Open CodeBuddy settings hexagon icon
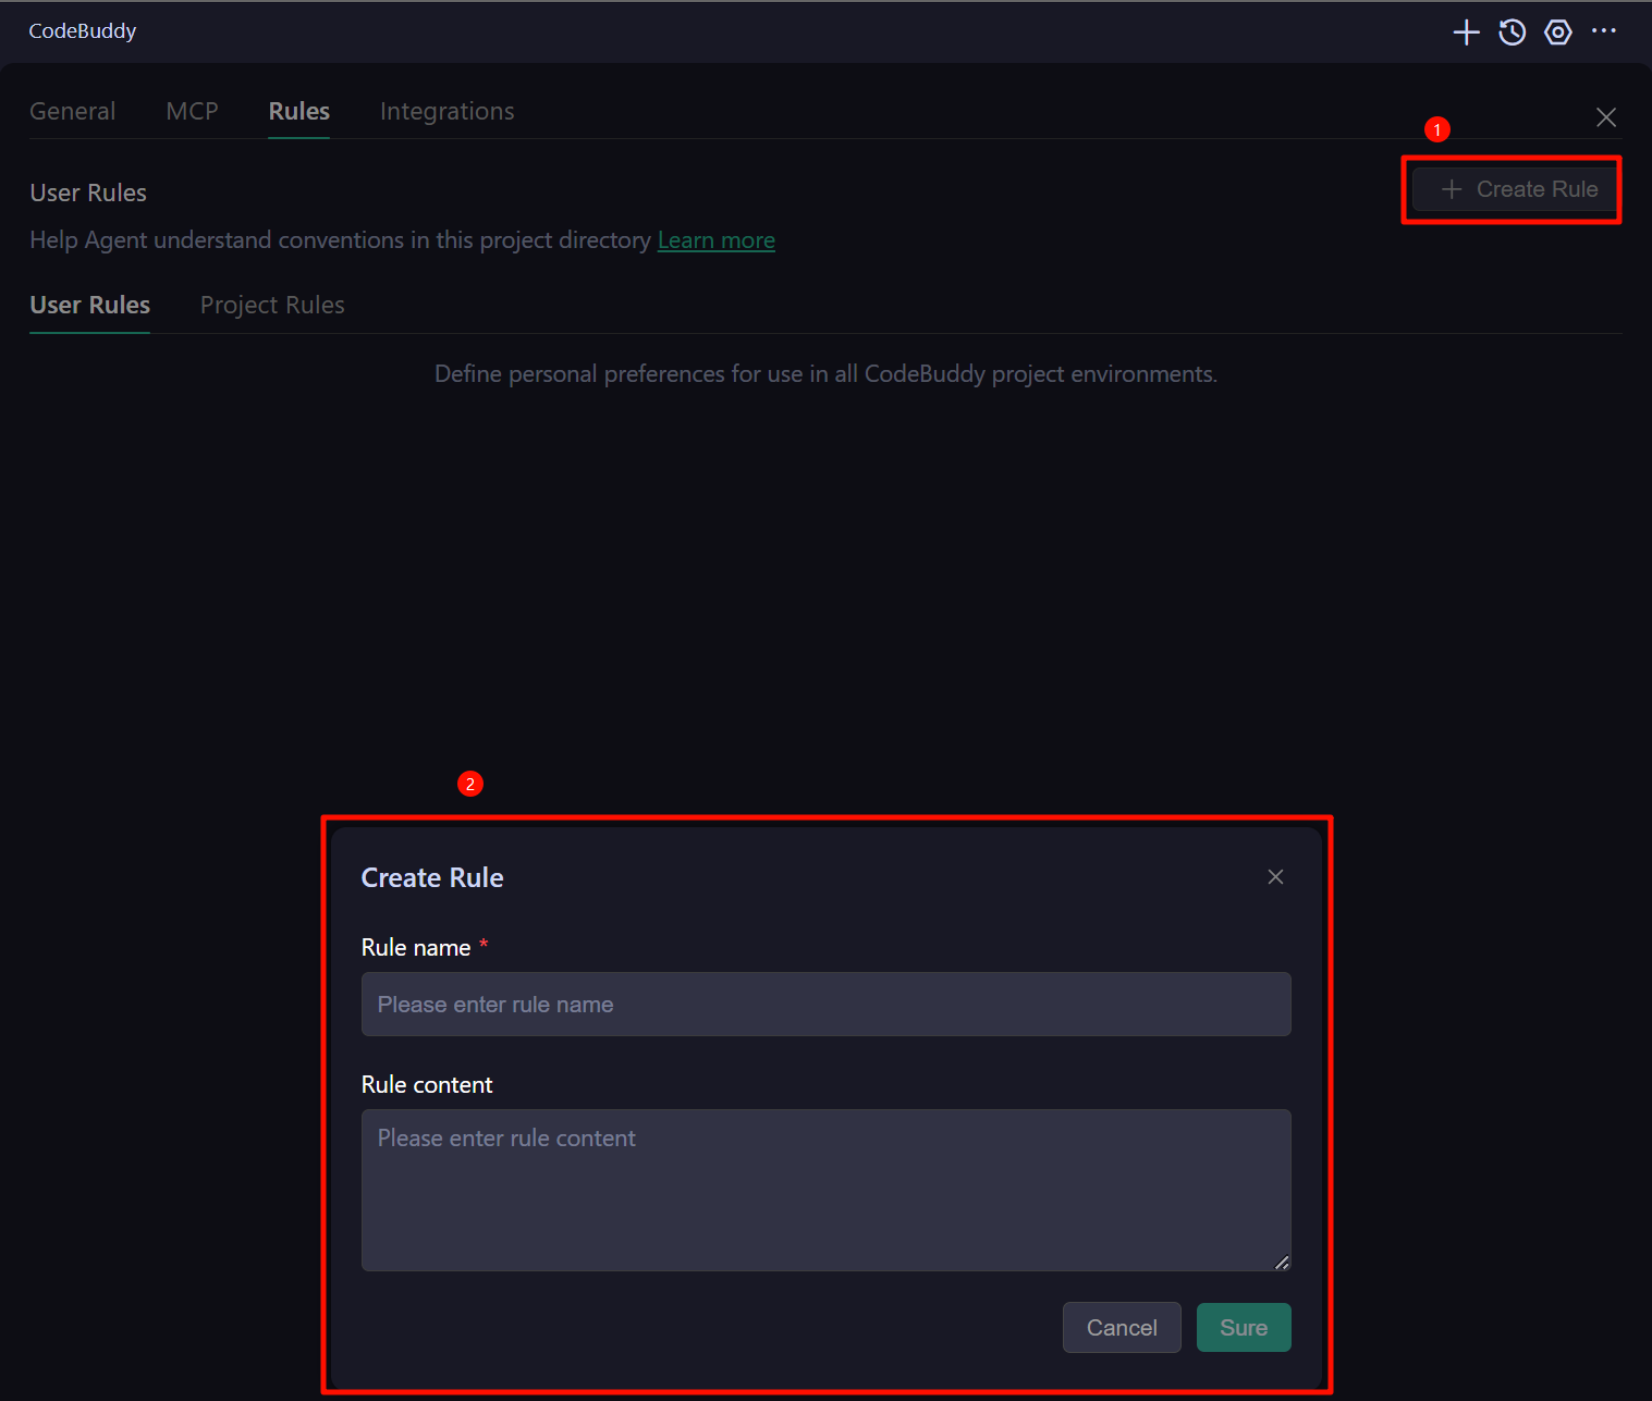The image size is (1652, 1401). point(1557,32)
